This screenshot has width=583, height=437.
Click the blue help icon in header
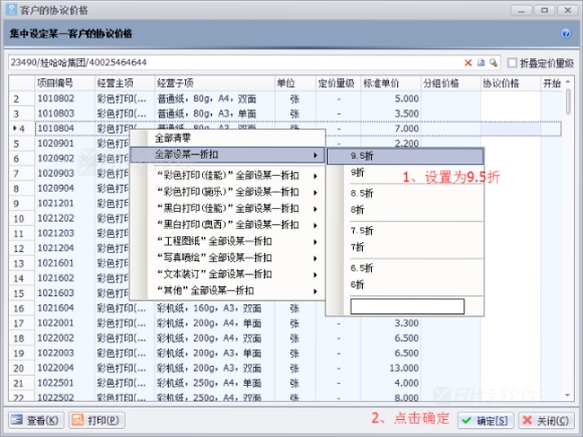coord(566,33)
